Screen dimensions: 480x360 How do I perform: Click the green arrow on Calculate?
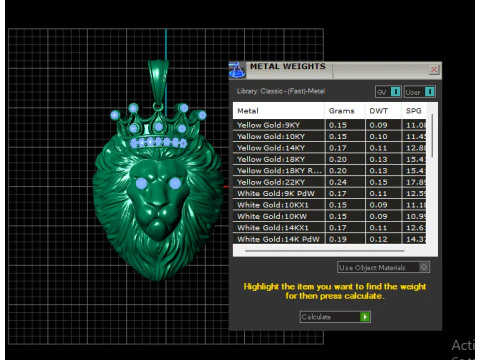(365, 317)
